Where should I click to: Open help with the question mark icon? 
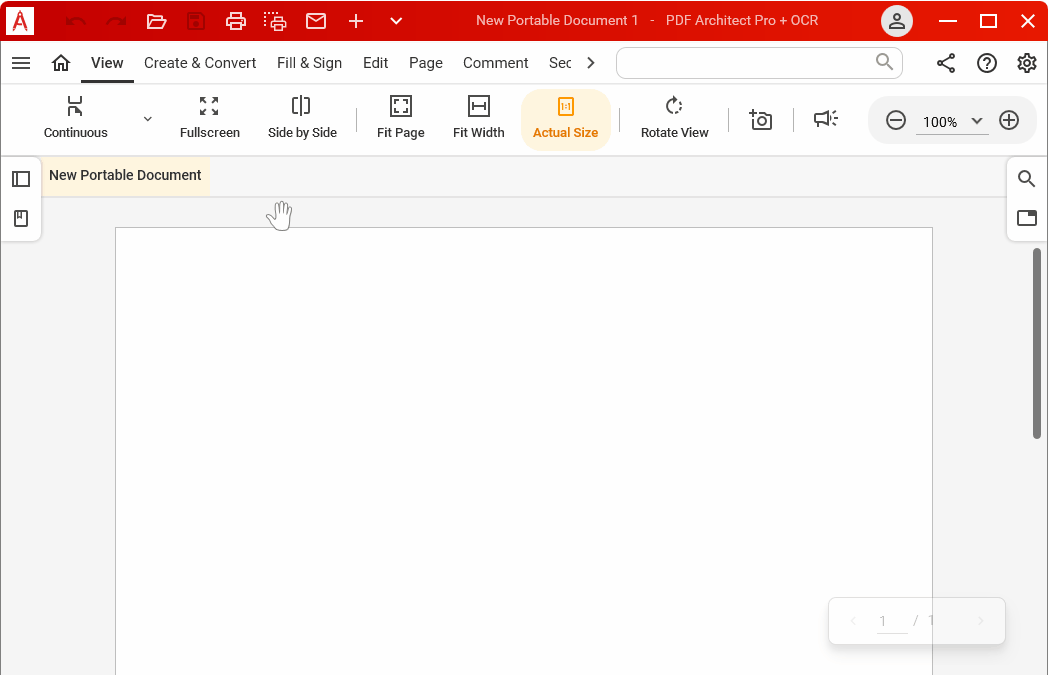pos(987,63)
